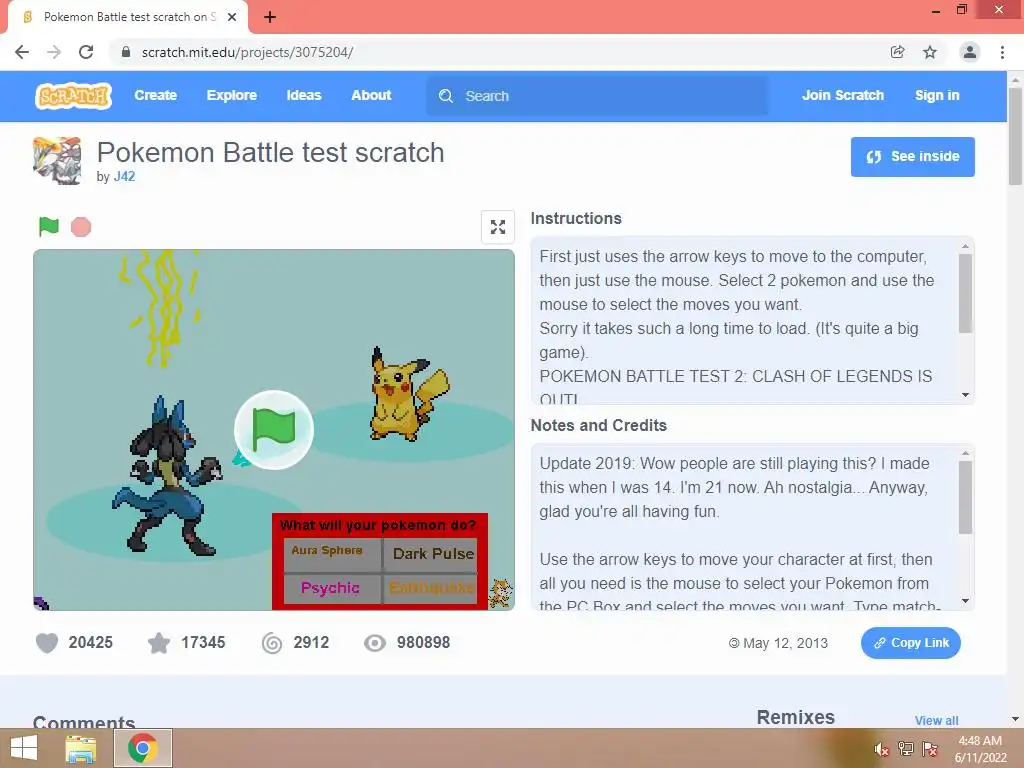The width and height of the screenshot is (1024, 768).
Task: Click the Scratch logo
Action: [x=73, y=96]
